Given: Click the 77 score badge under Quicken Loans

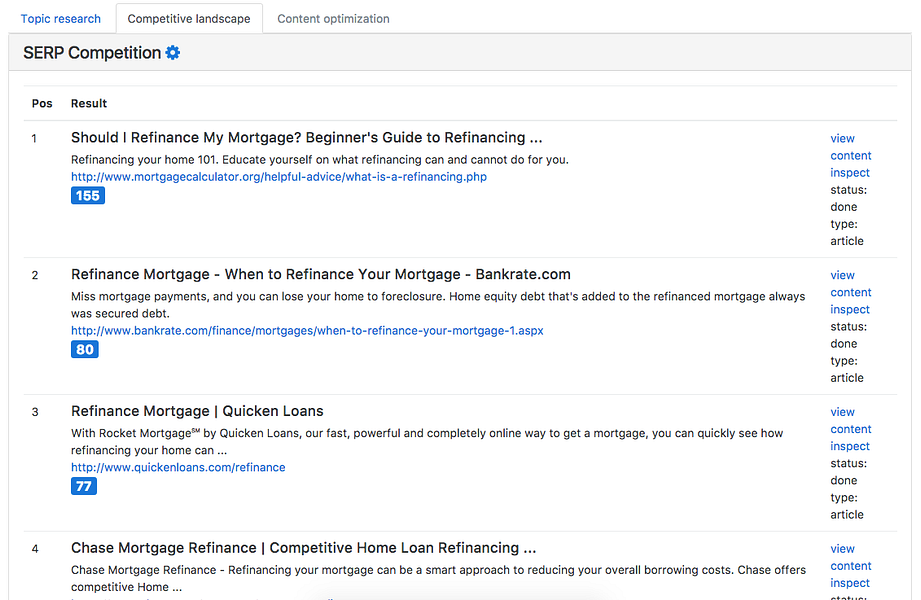Looking at the screenshot, I should [84, 486].
